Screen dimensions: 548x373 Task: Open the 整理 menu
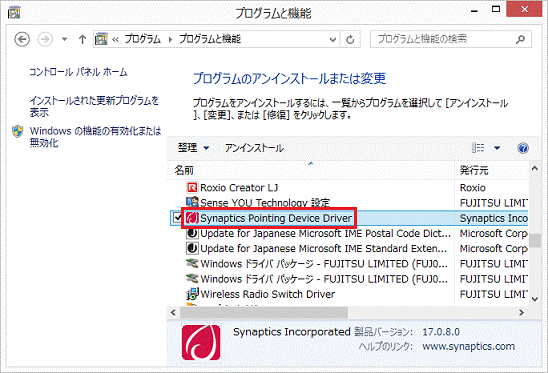coord(193,148)
